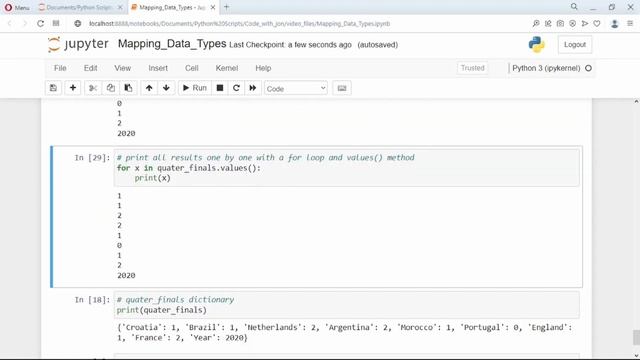640x360 pixels.
Task: Interrupt the kernel with stop icon
Action: (x=220, y=88)
